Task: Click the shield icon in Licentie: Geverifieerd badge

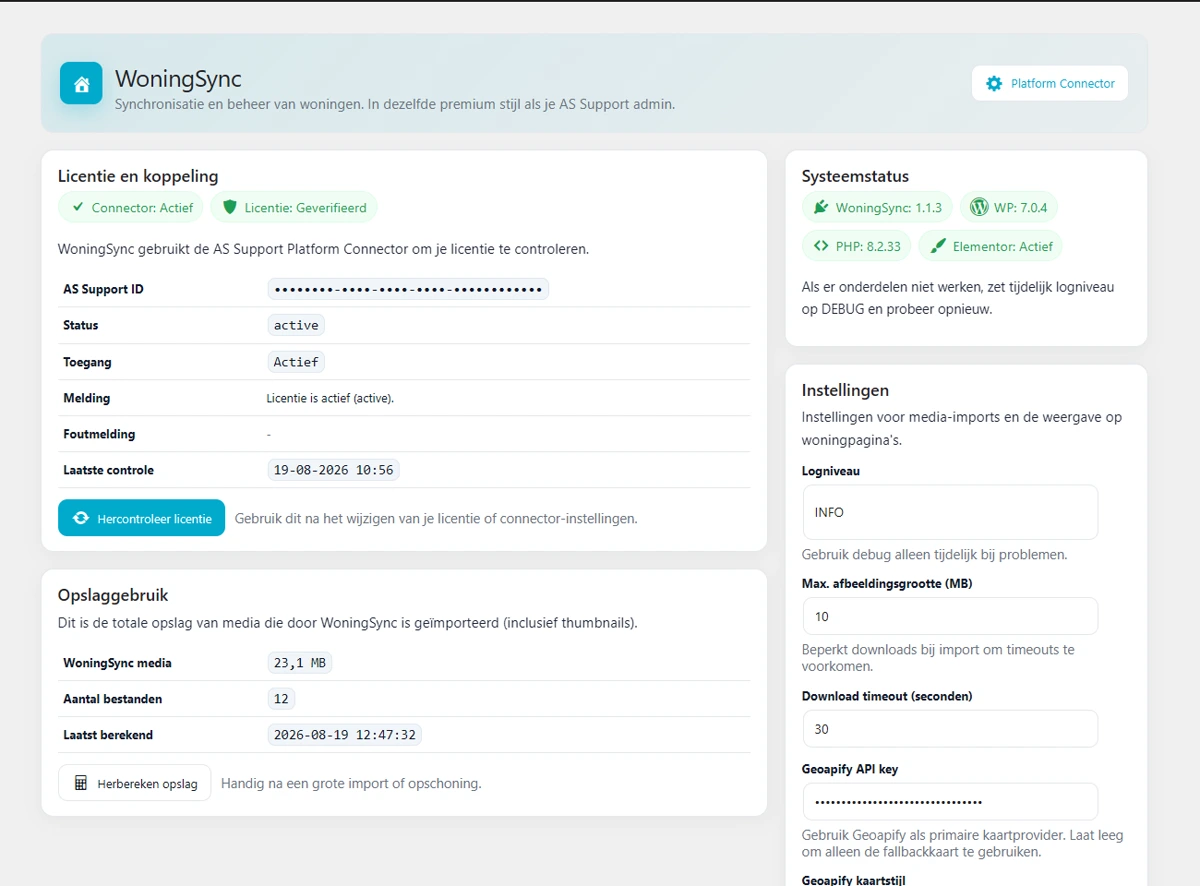Action: click(230, 208)
